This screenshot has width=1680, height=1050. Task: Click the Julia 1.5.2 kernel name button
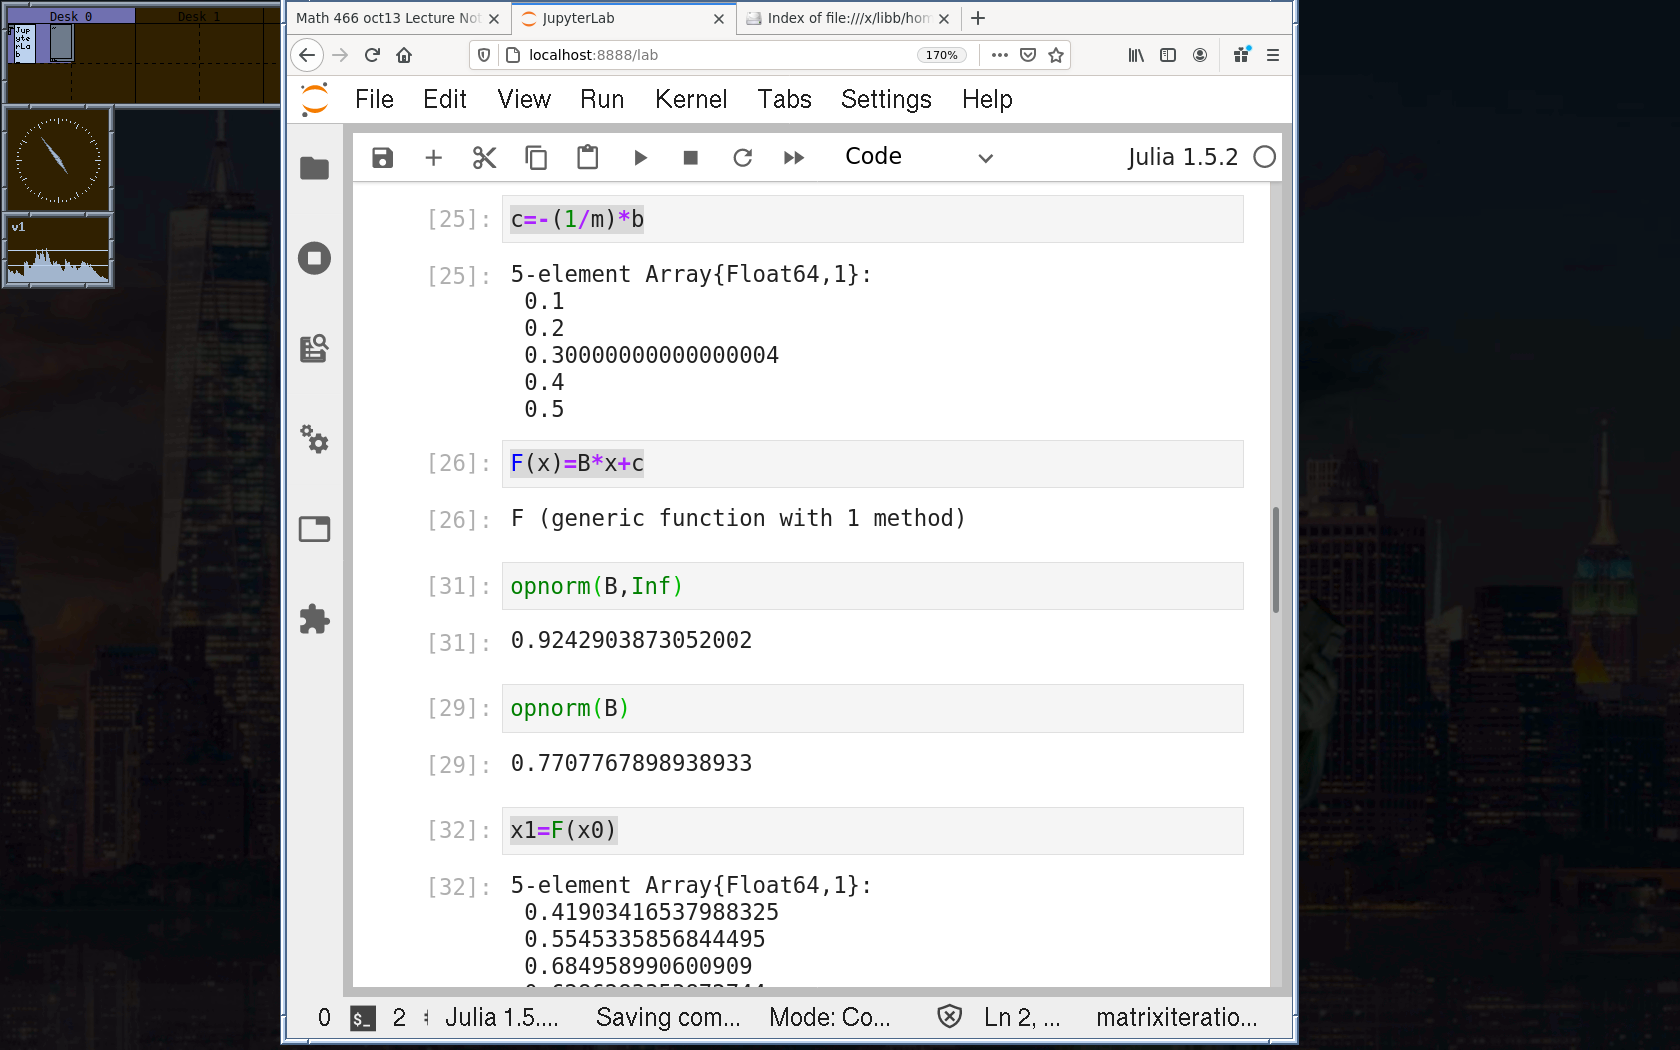(x=1182, y=157)
